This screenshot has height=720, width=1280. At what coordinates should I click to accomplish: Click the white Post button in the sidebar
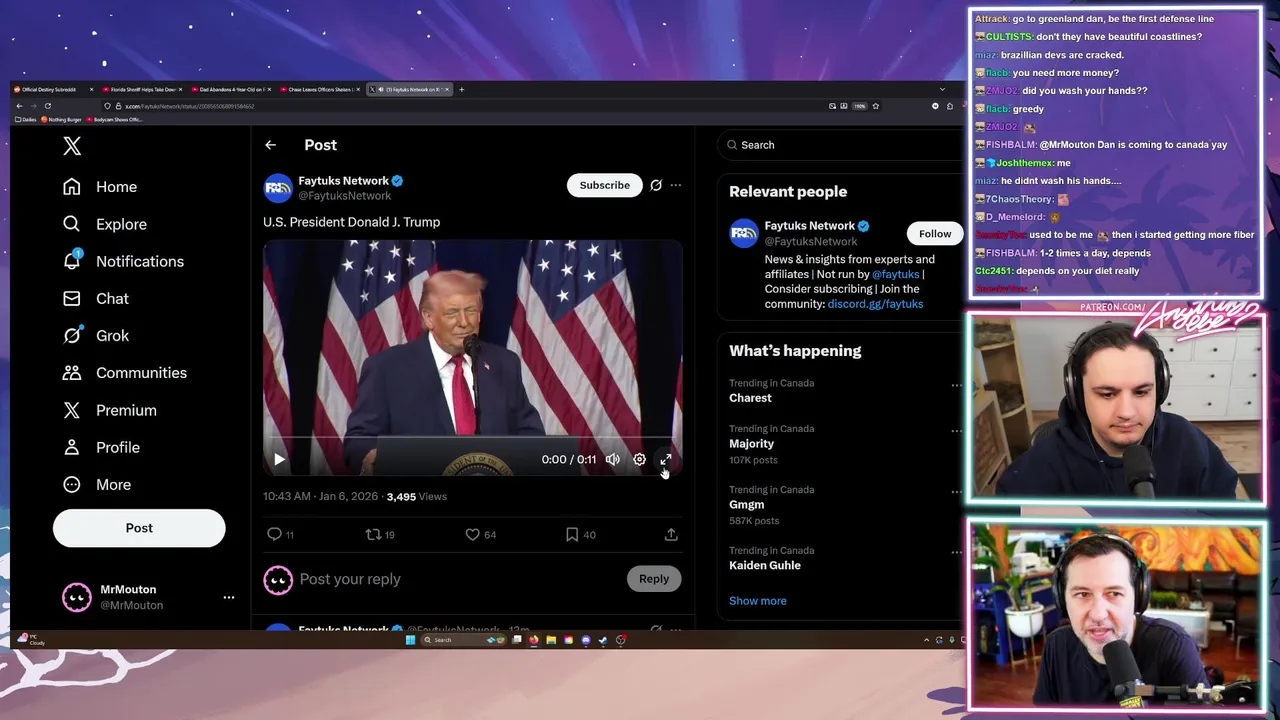(x=139, y=528)
